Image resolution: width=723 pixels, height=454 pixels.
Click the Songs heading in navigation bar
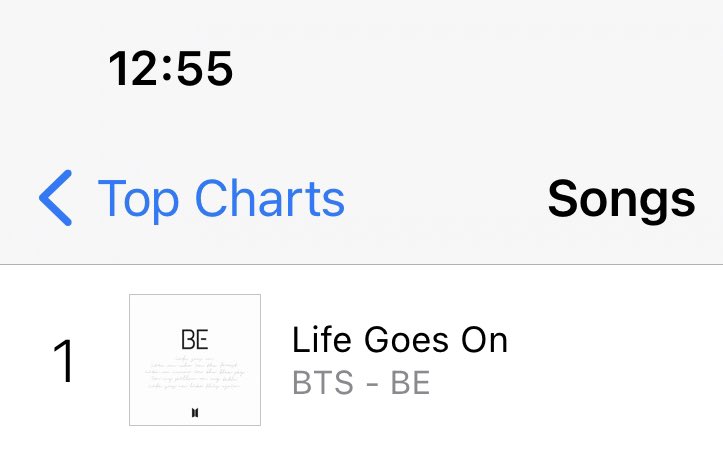coord(622,200)
